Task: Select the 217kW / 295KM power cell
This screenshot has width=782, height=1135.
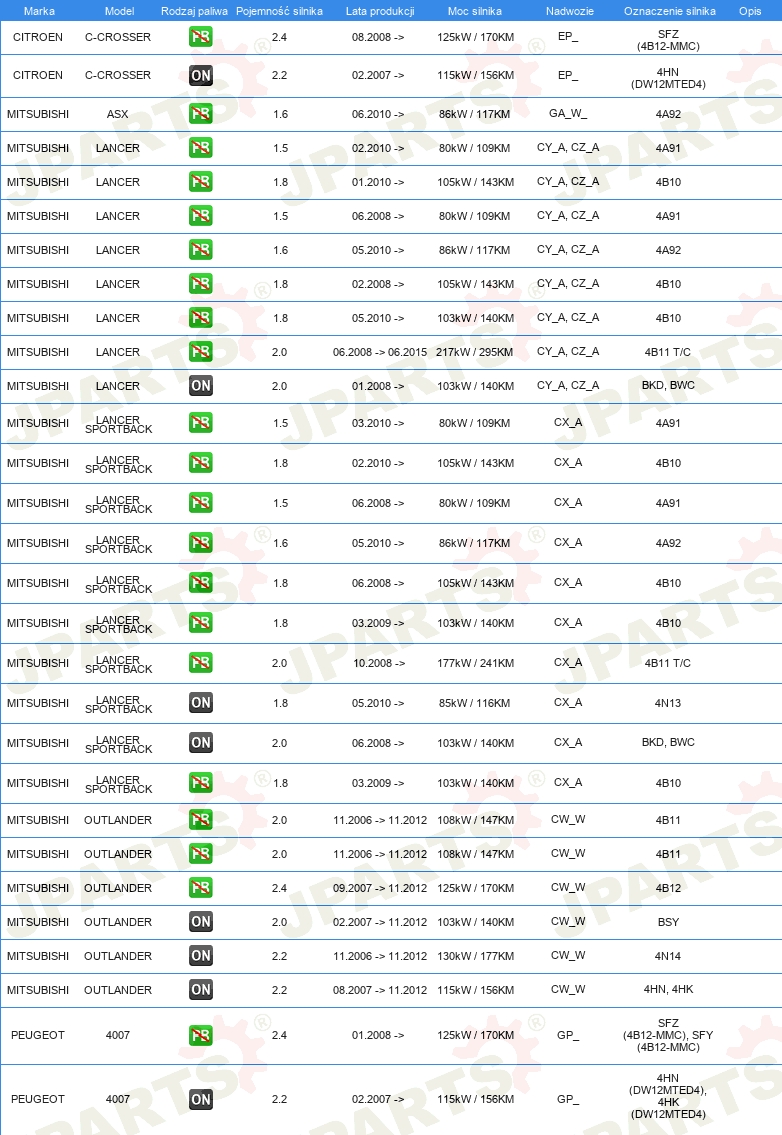Action: point(474,352)
